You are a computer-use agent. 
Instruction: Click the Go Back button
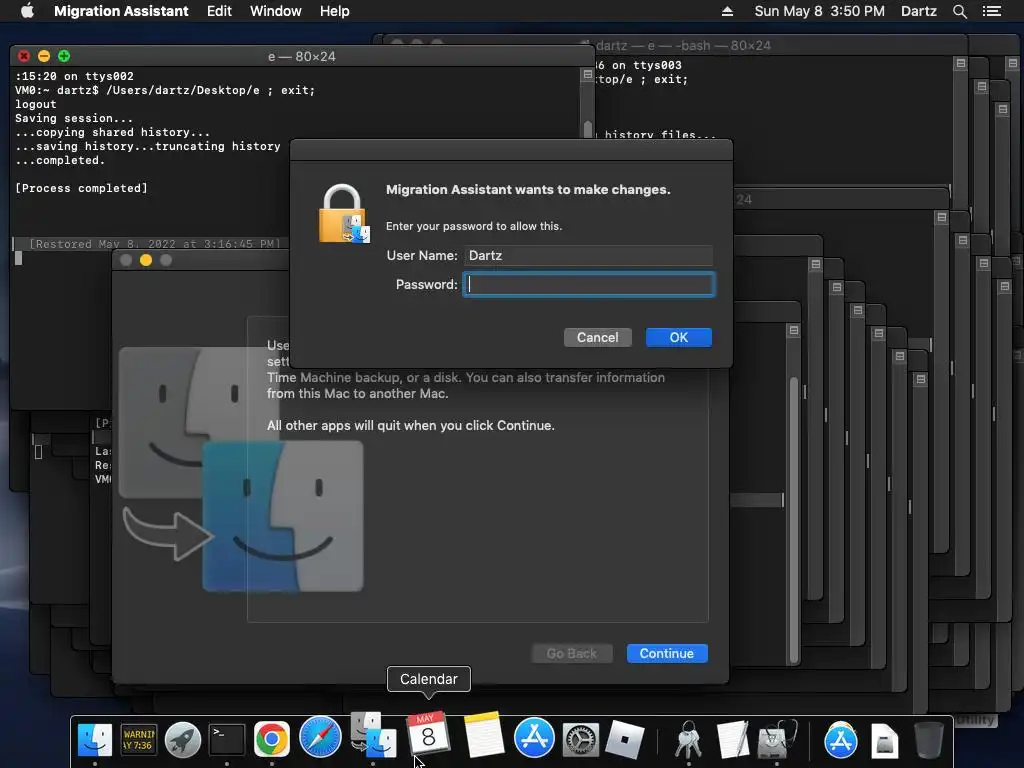click(571, 654)
